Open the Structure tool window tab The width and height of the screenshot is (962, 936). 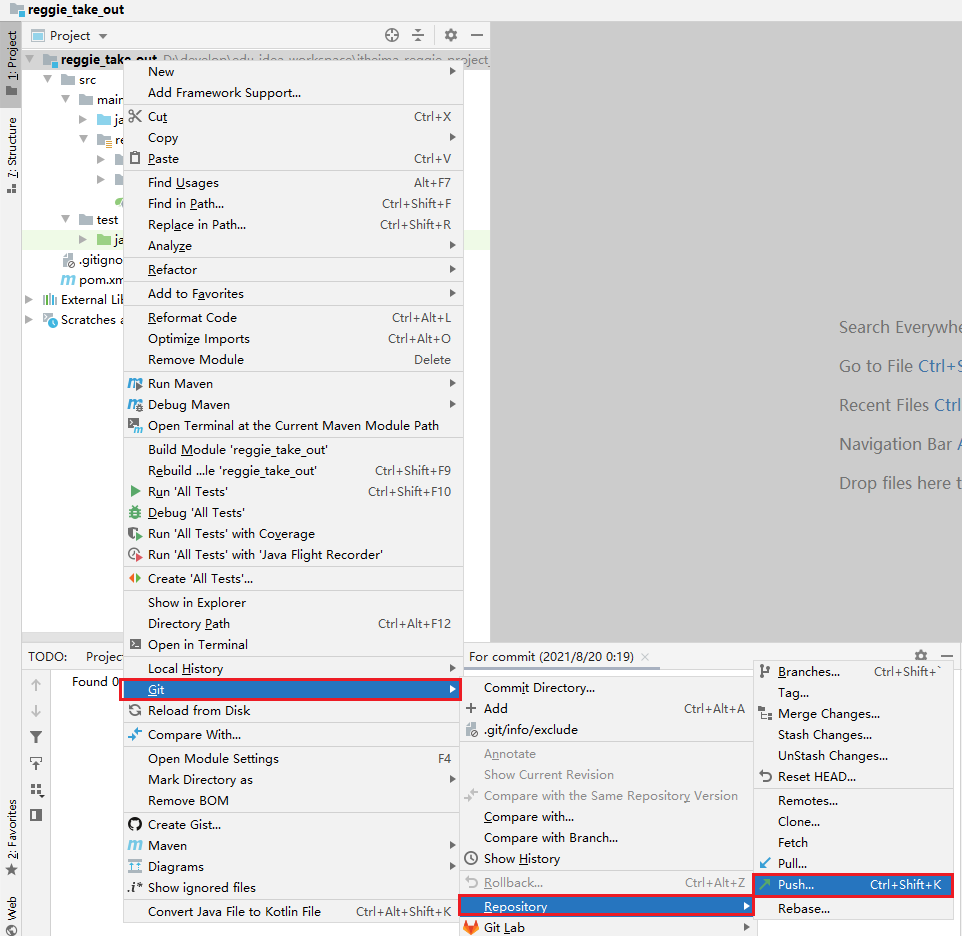[12, 148]
